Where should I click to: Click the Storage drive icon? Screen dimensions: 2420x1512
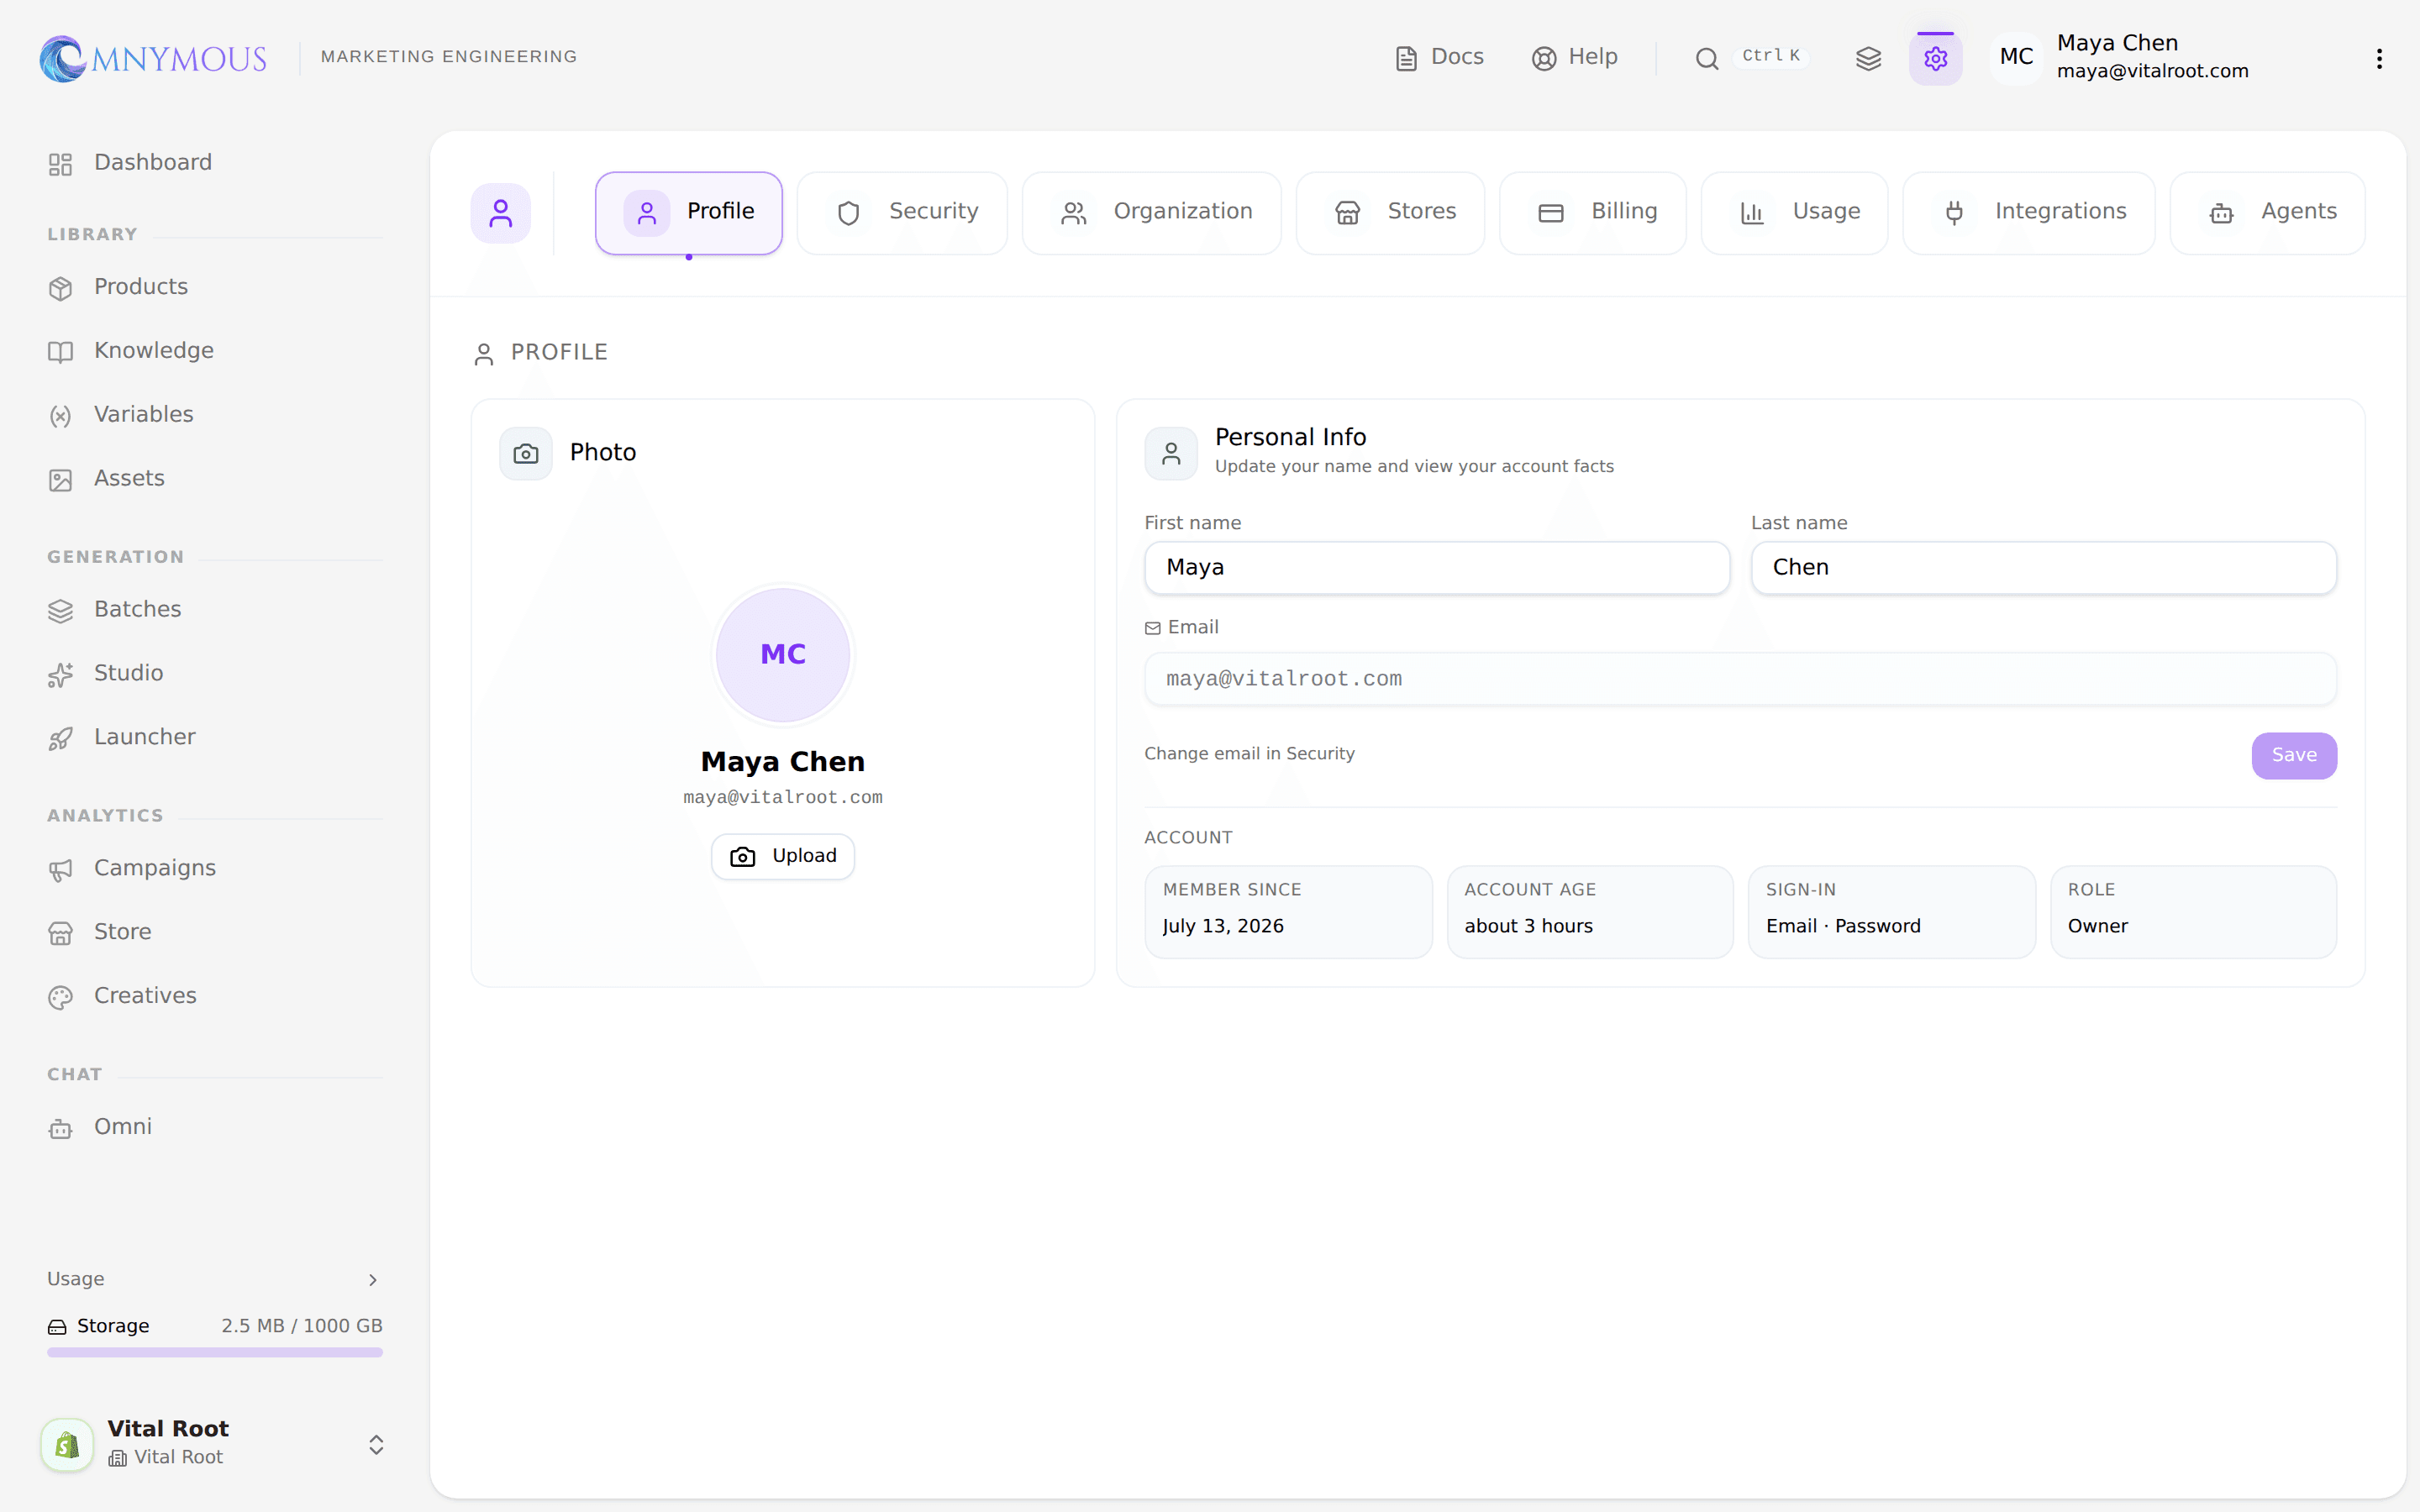(x=57, y=1327)
